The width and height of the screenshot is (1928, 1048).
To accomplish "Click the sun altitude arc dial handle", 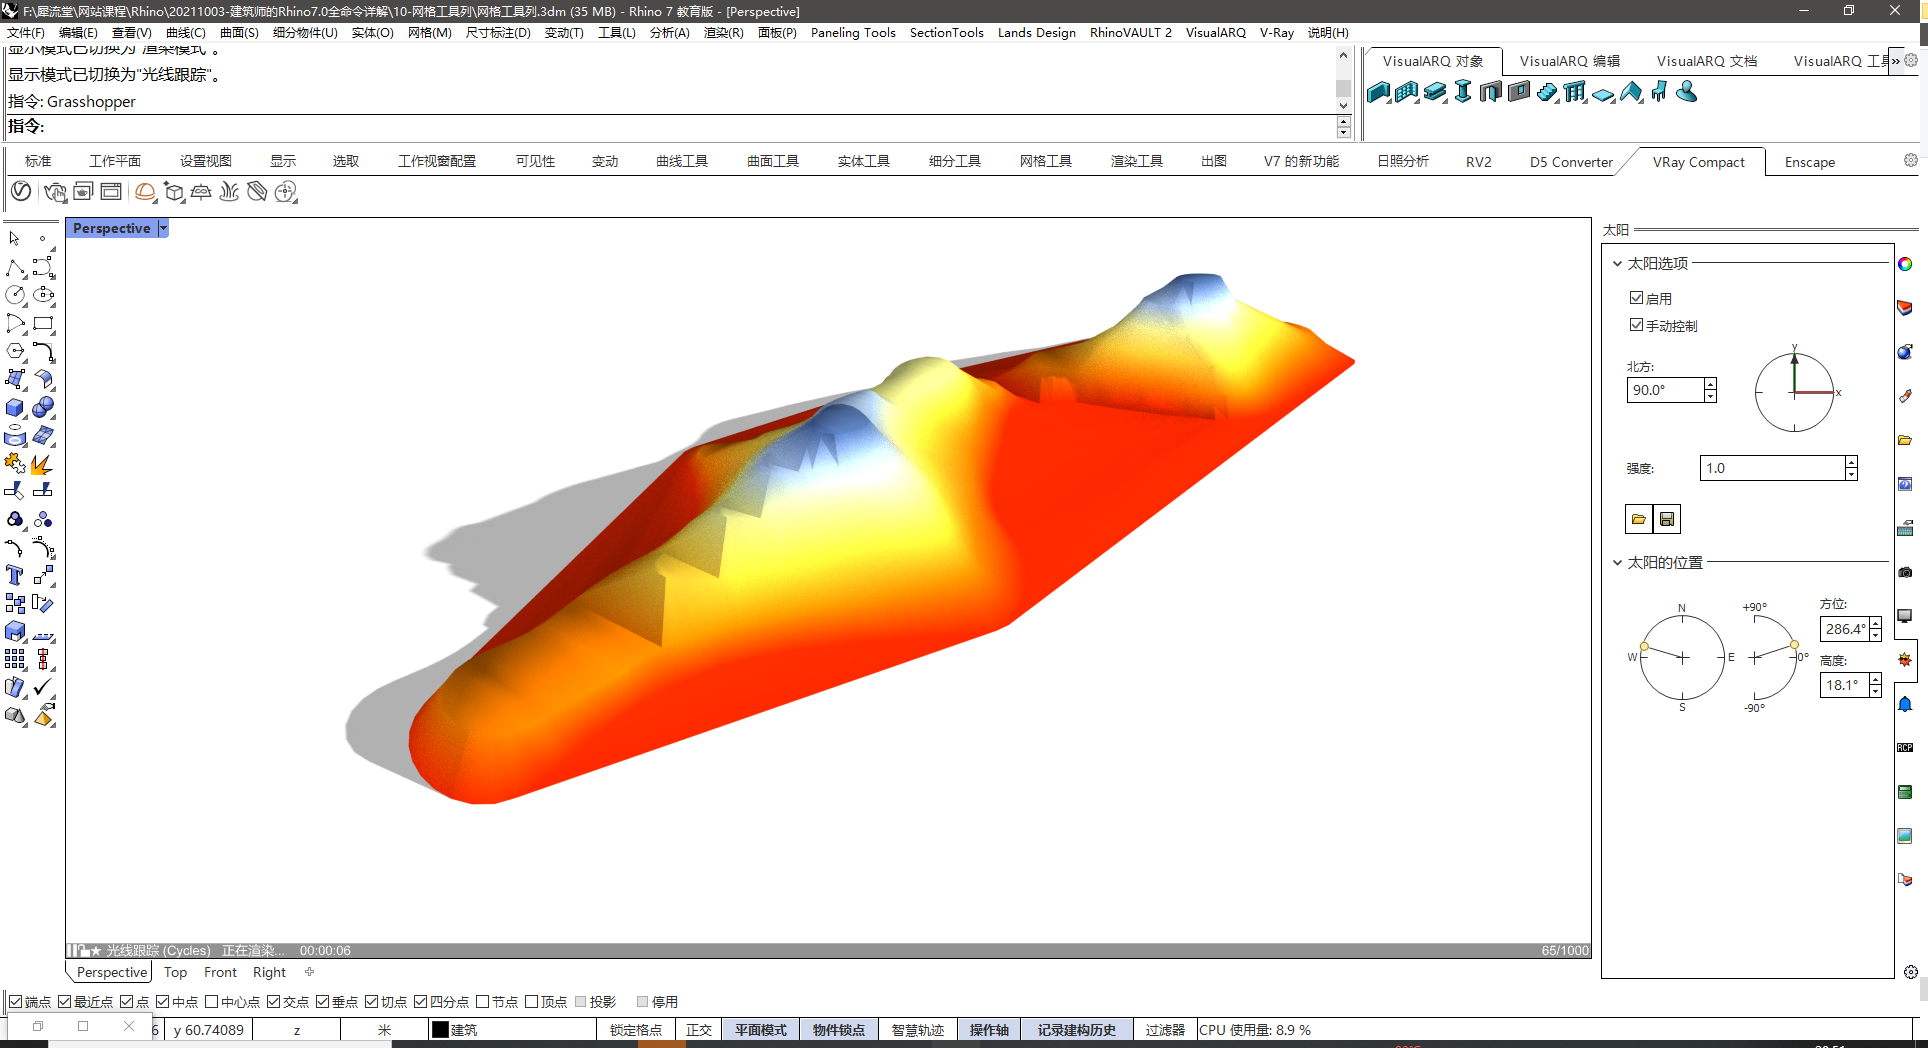I will point(1795,645).
